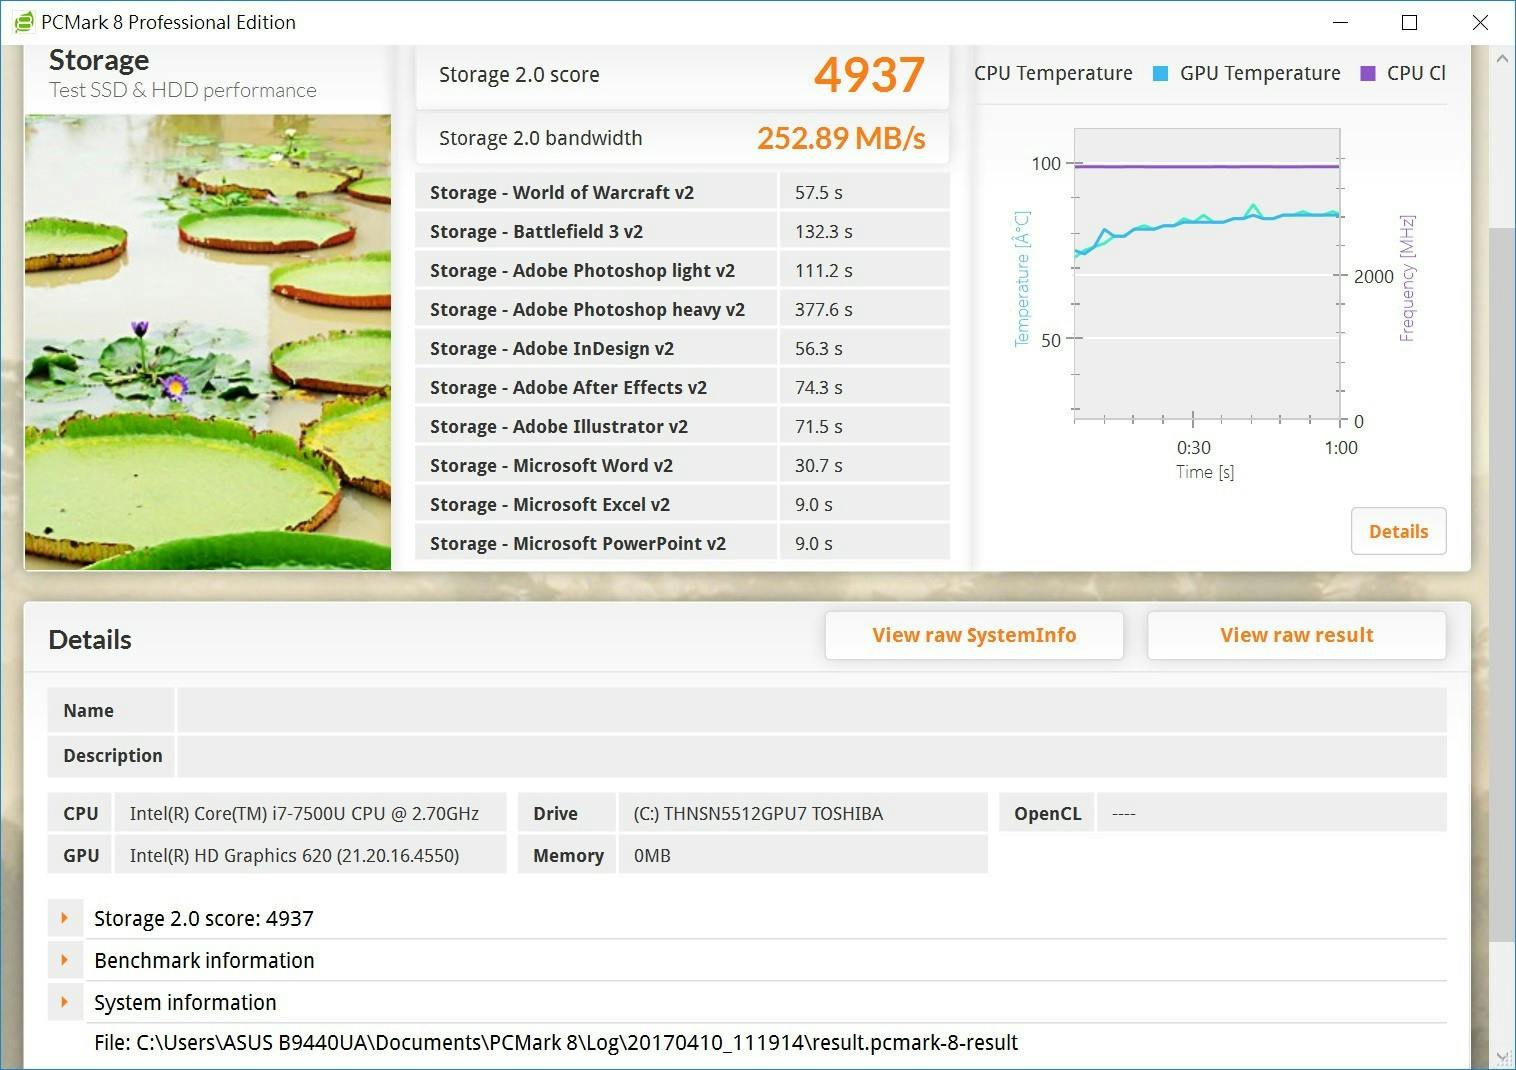Screen dimensions: 1516x1070
Task: Select "Storage - Adobe InDesign v2" label
Action: click(x=552, y=348)
